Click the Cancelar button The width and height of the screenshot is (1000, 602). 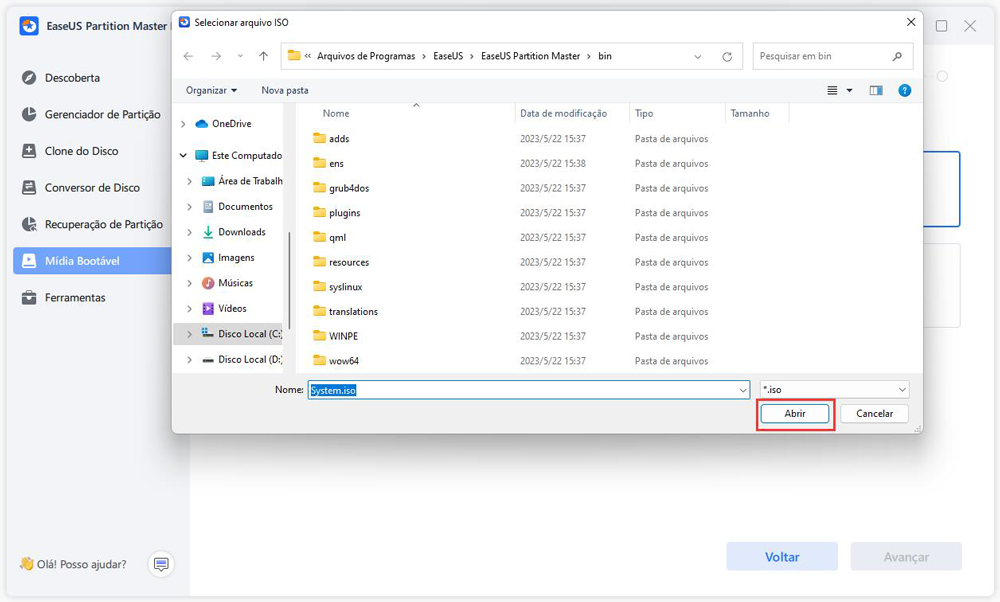874,414
